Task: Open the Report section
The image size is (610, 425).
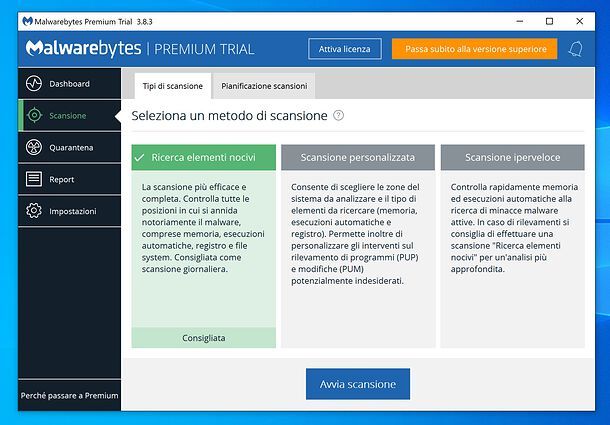Action: point(69,179)
